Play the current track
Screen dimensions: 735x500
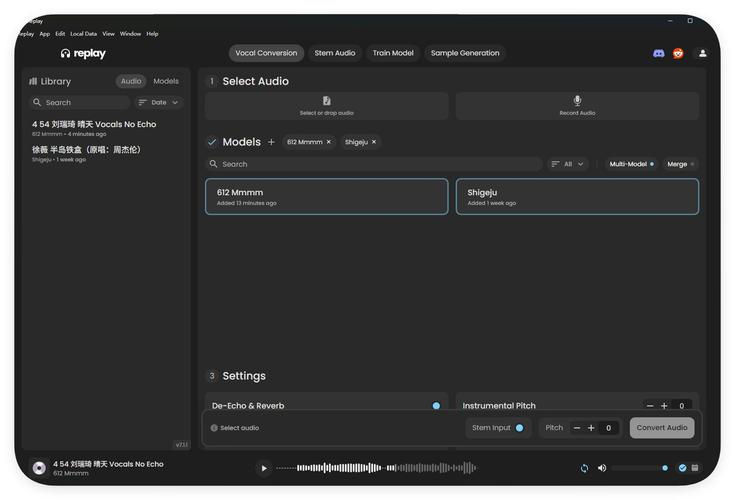click(x=264, y=468)
